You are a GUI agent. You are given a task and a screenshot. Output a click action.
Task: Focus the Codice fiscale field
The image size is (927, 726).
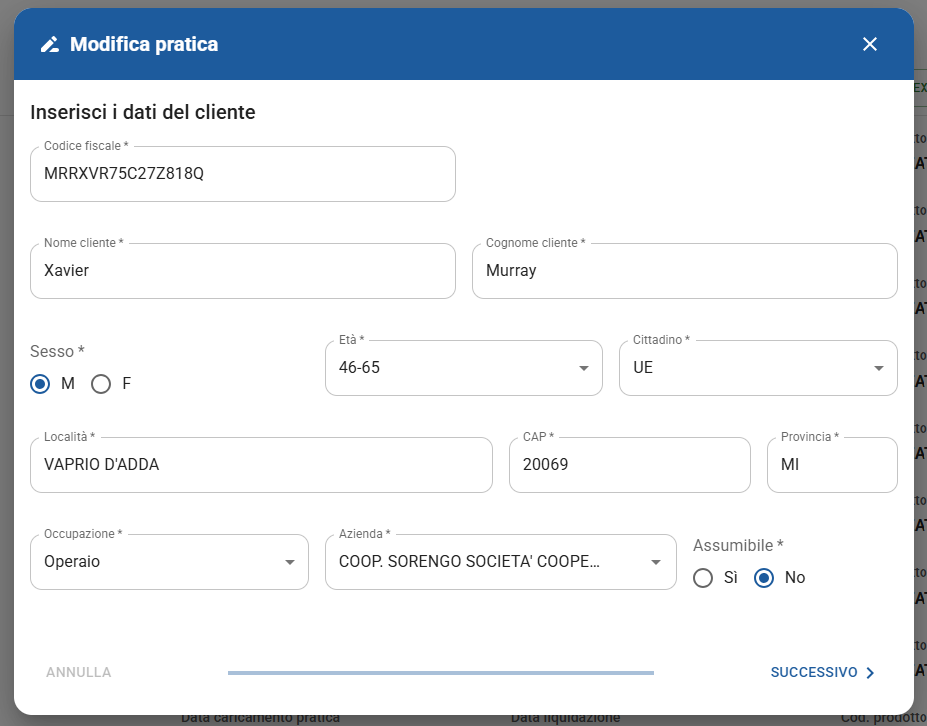pyautogui.click(x=242, y=174)
